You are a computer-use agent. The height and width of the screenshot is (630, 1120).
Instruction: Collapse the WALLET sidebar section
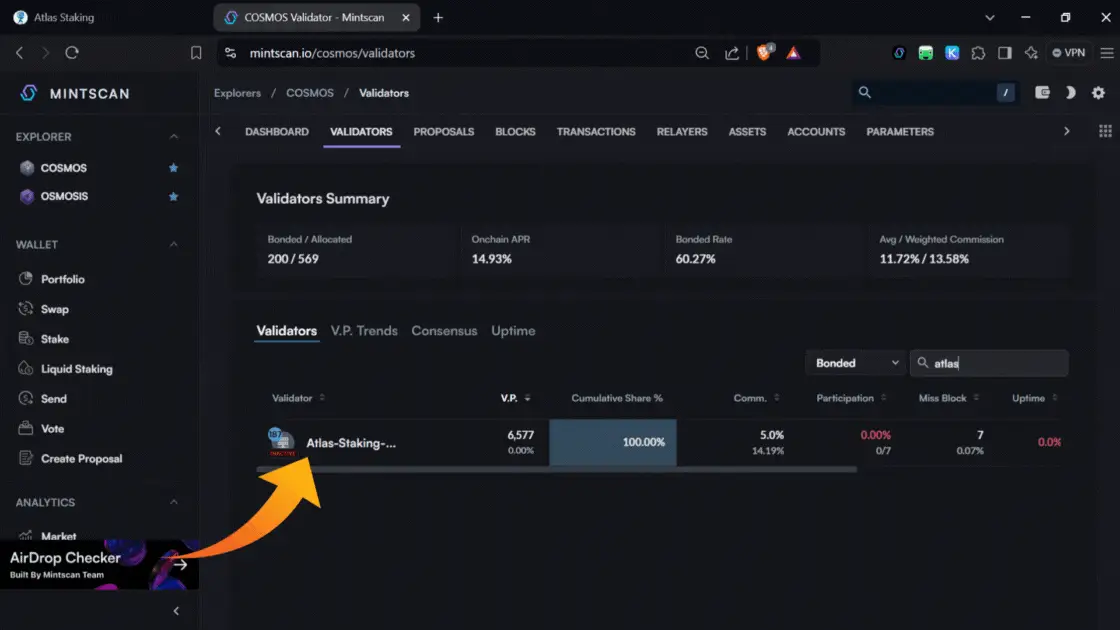[173, 245]
